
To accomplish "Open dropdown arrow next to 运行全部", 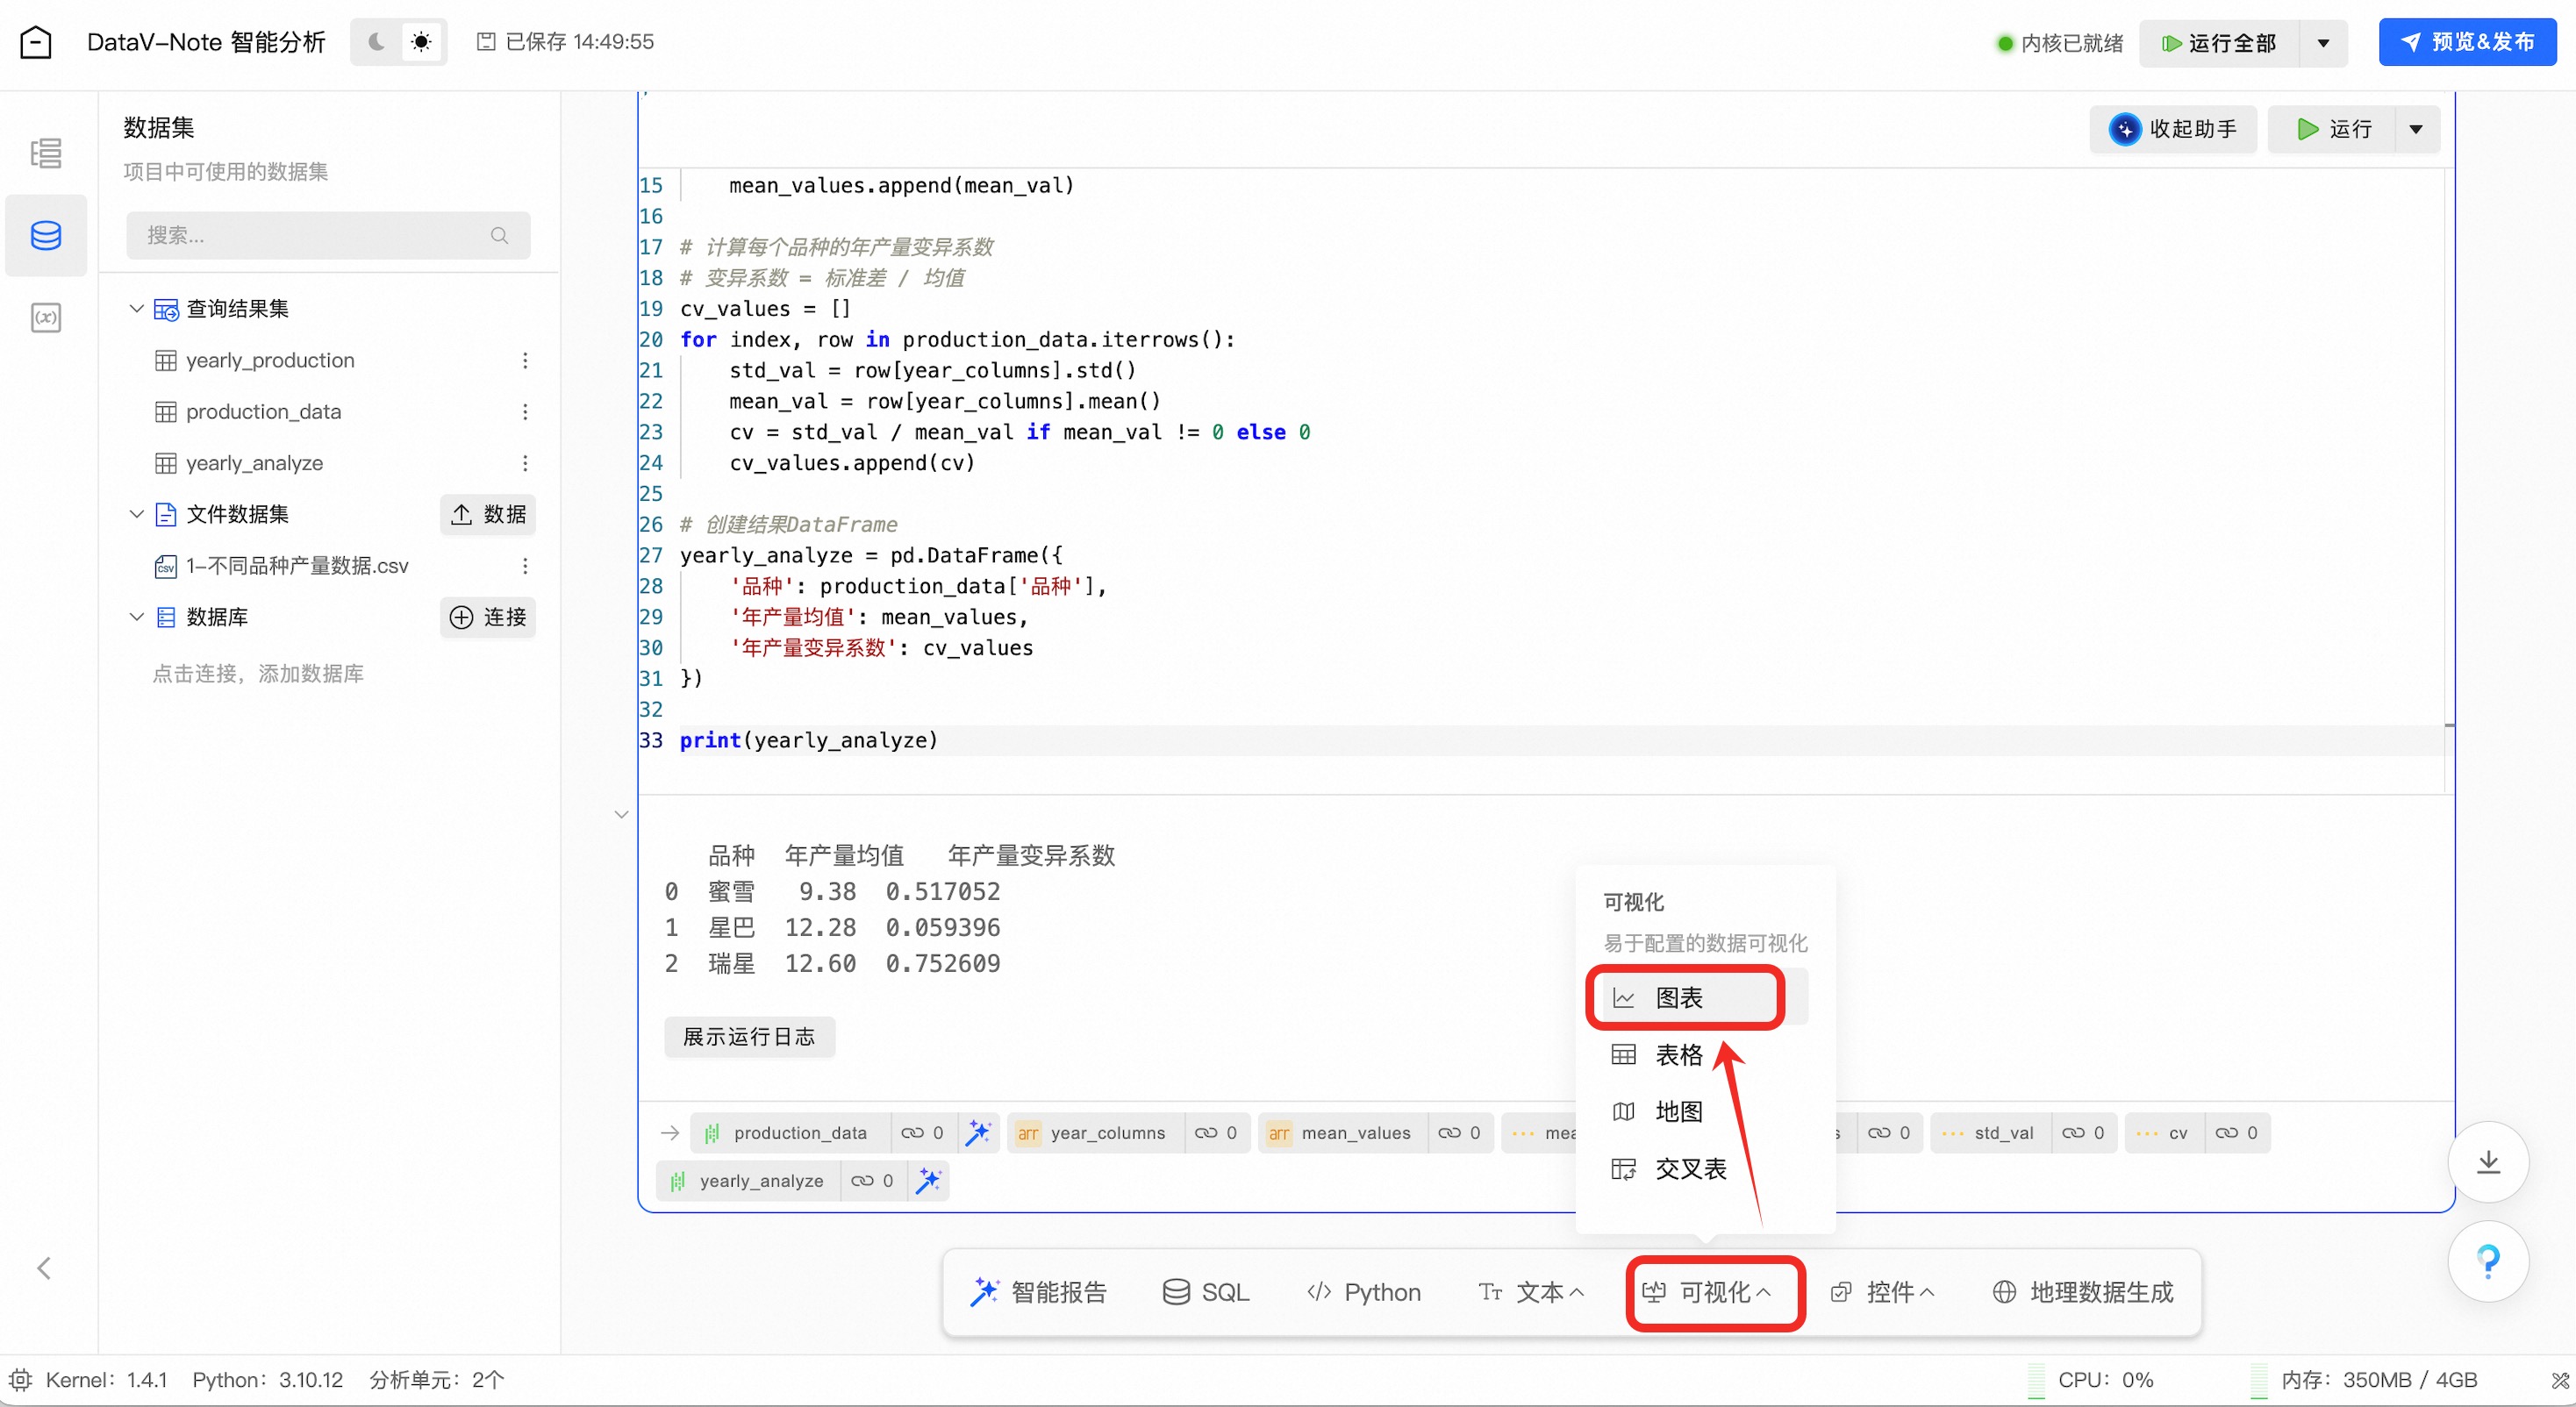I will pyautogui.click(x=2323, y=43).
